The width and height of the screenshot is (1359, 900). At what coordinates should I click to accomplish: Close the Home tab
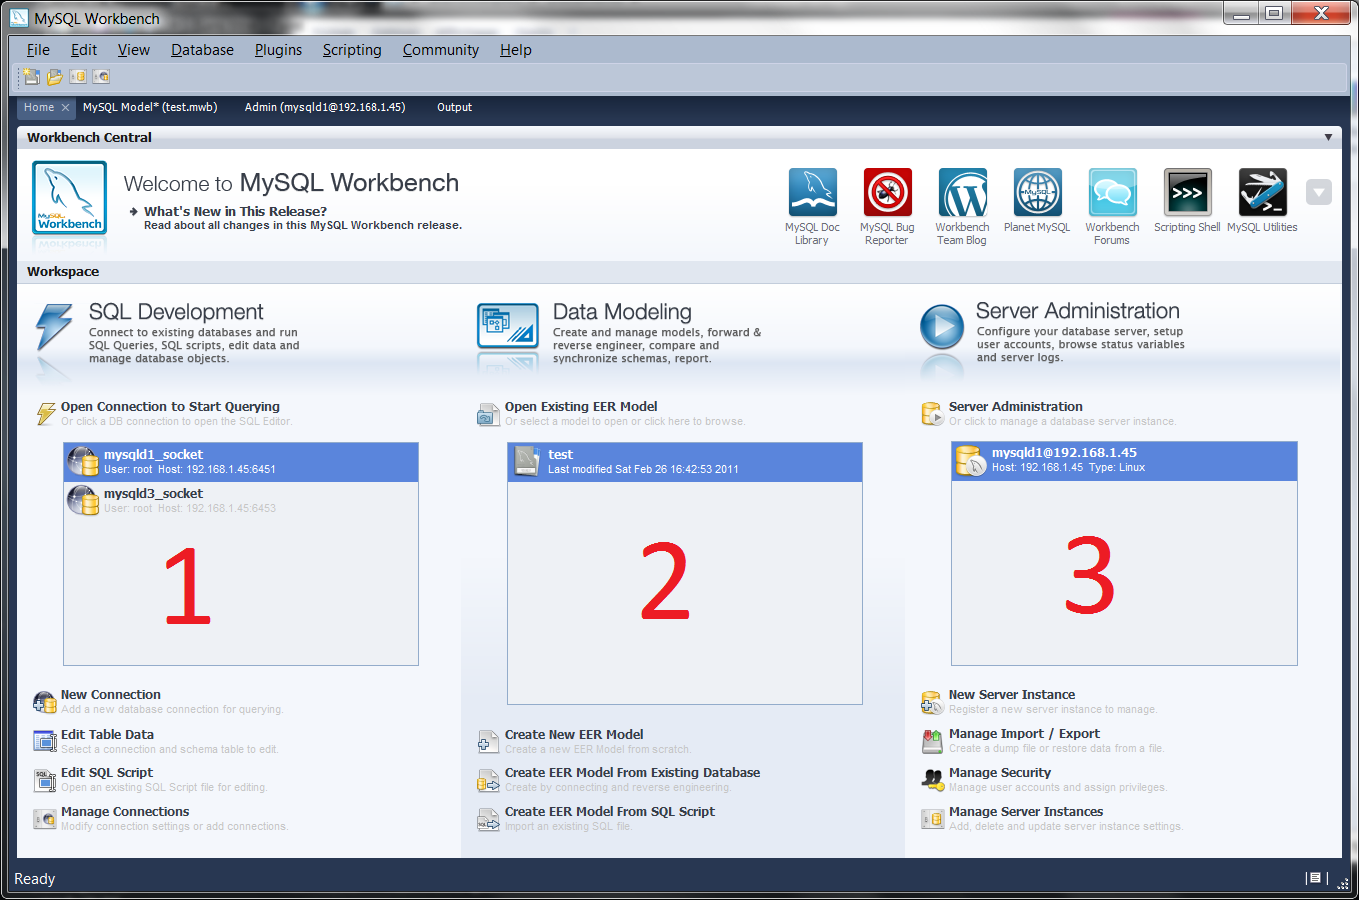point(65,107)
